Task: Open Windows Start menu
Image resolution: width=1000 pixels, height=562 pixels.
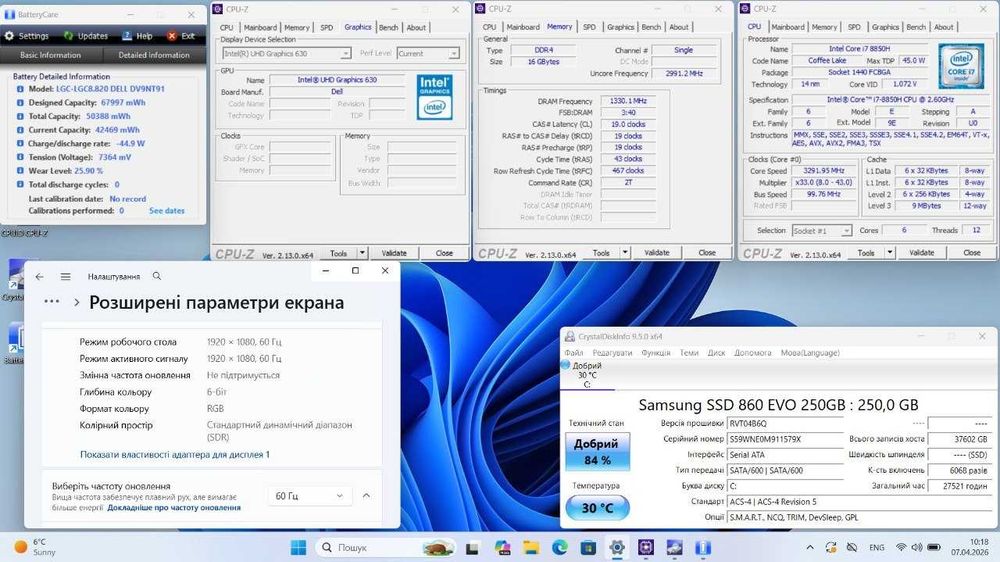Action: point(298,547)
